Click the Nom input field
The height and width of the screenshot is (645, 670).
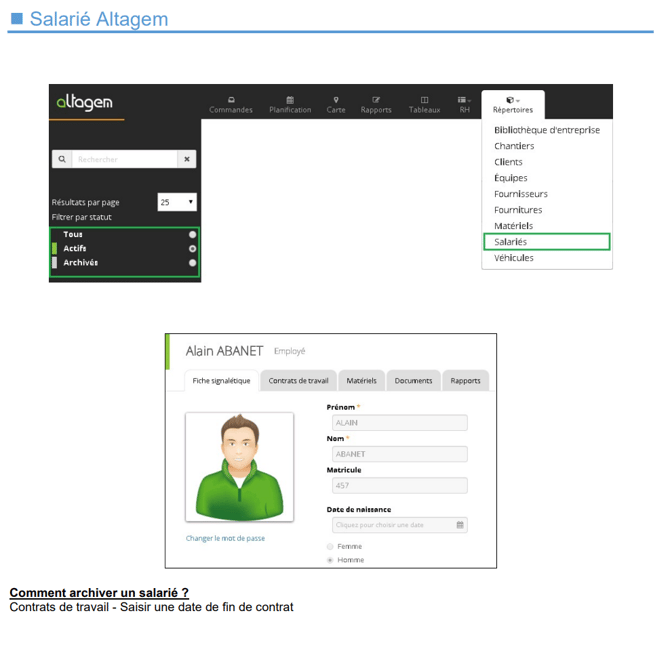tap(400, 454)
